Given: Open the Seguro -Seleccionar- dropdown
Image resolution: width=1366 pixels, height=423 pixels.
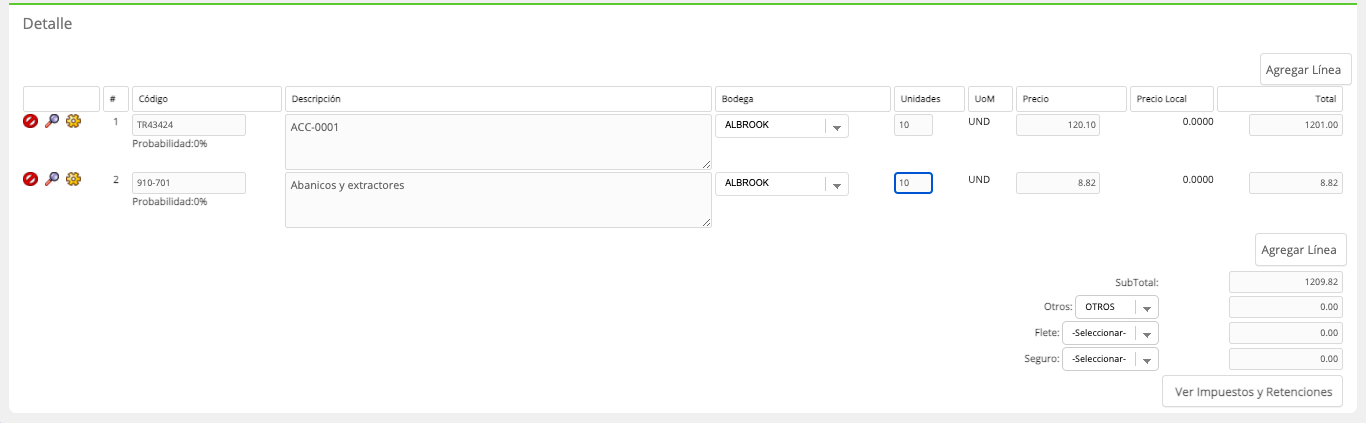Looking at the screenshot, I should point(1110,359).
